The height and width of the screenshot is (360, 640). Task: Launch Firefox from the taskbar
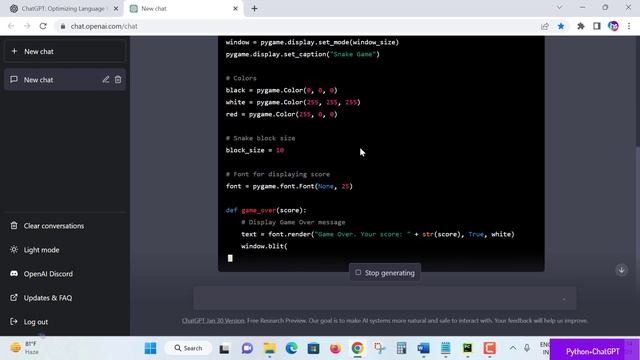pyautogui.click(x=336, y=348)
